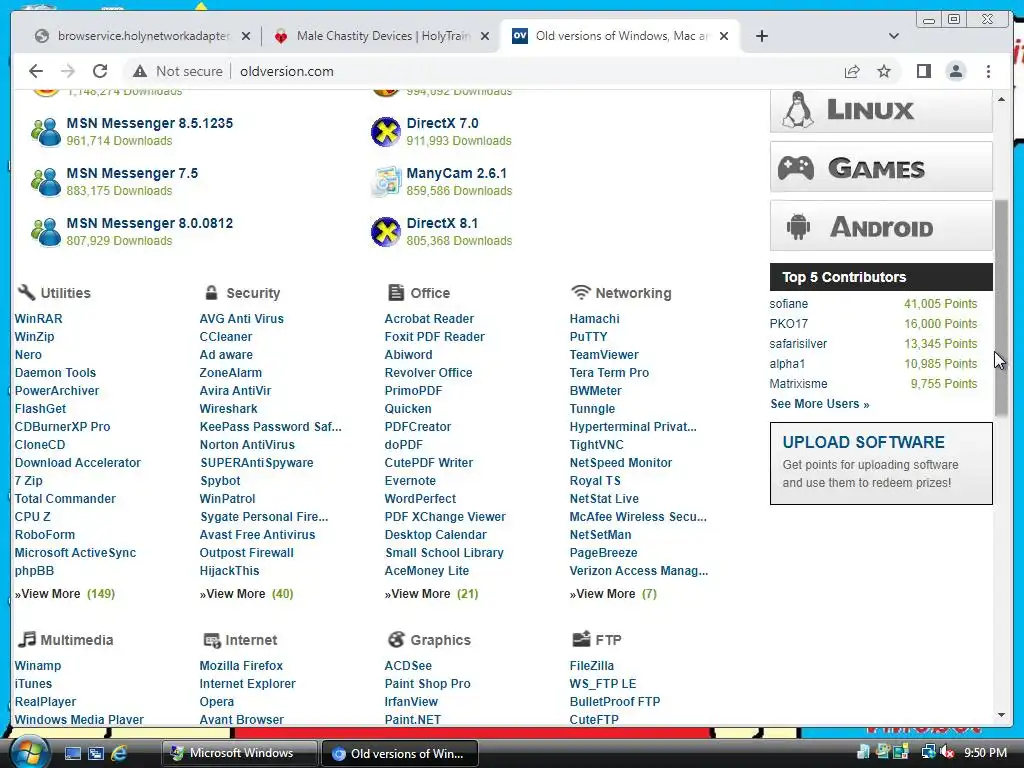
Task: Click the Utilities wrench icon
Action: (26, 293)
